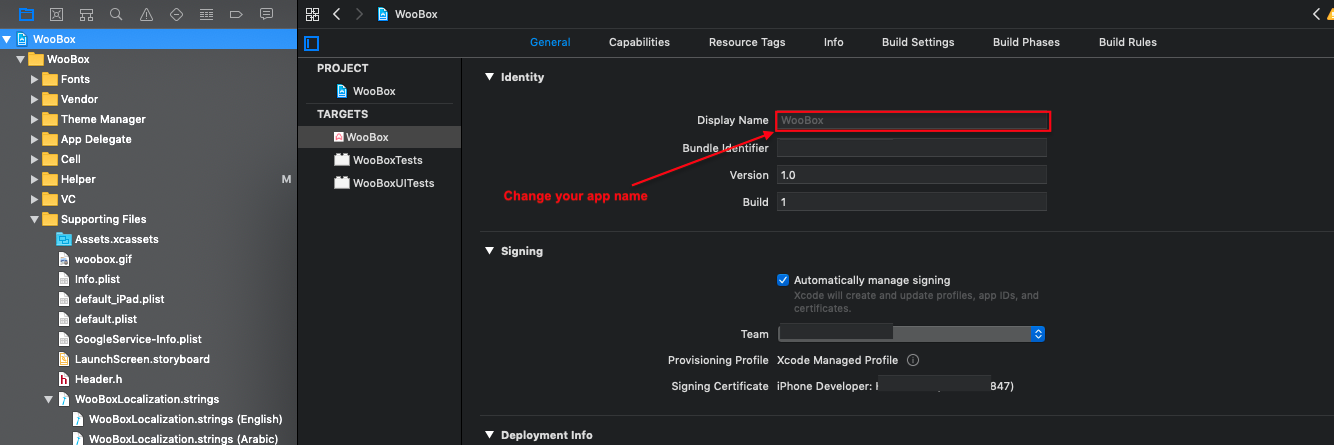This screenshot has width=1334, height=445.
Task: Expand the Fonts folder
Action: 35,79
